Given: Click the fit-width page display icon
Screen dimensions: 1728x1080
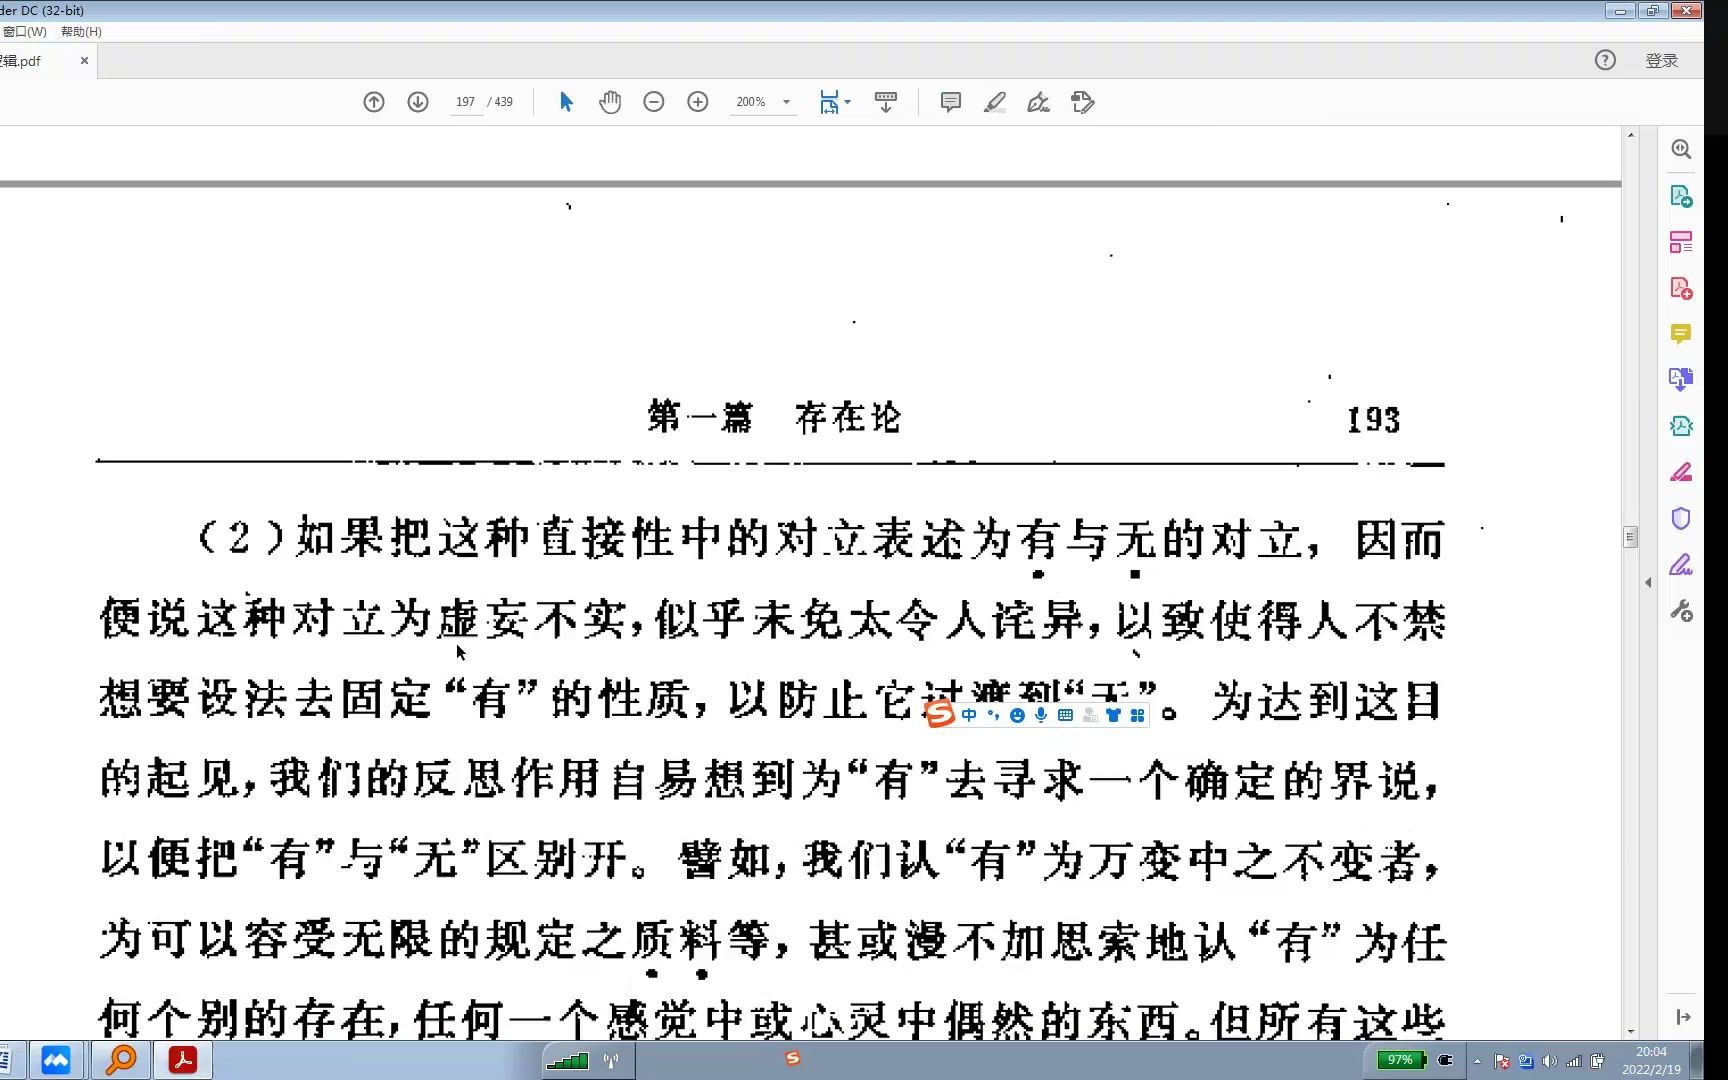Looking at the screenshot, I should coord(829,102).
